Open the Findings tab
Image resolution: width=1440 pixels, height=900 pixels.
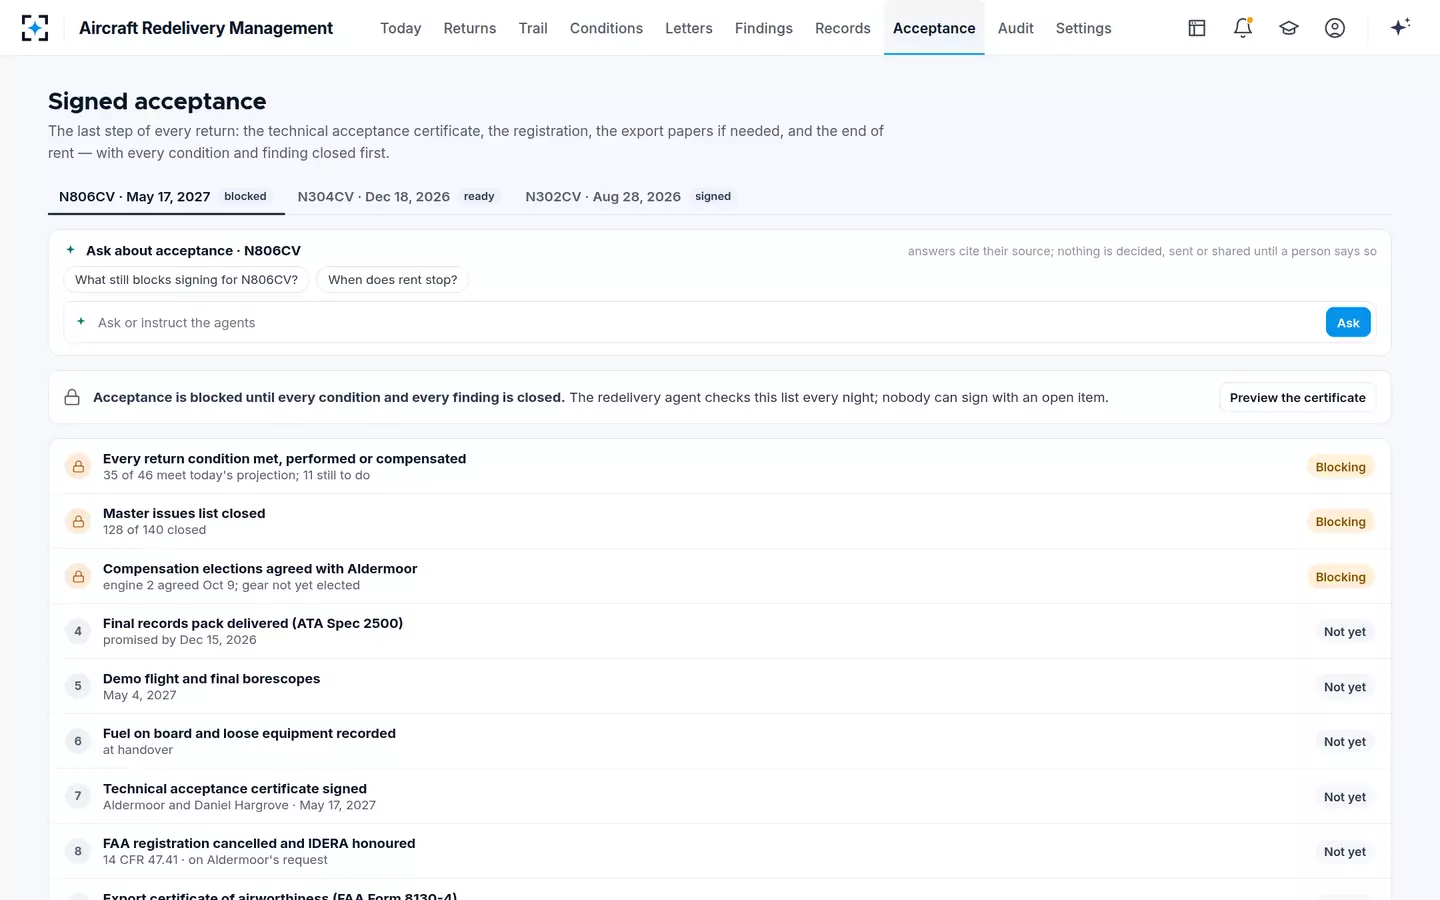click(763, 28)
